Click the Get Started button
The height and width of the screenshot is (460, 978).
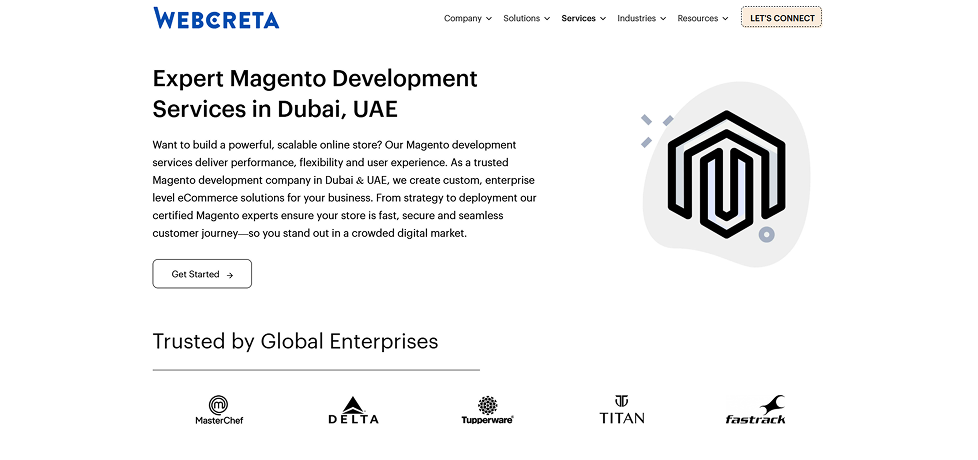click(202, 274)
